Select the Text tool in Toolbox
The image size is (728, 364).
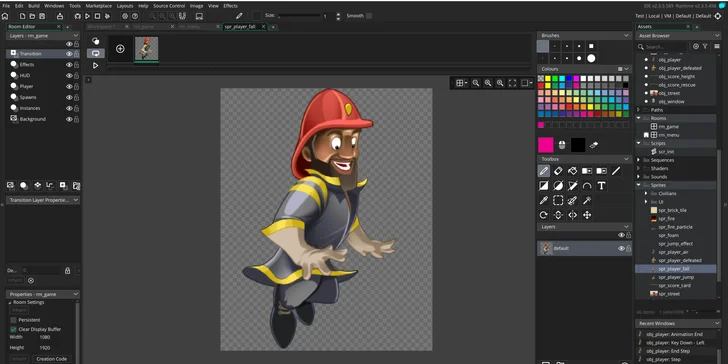[601, 186]
